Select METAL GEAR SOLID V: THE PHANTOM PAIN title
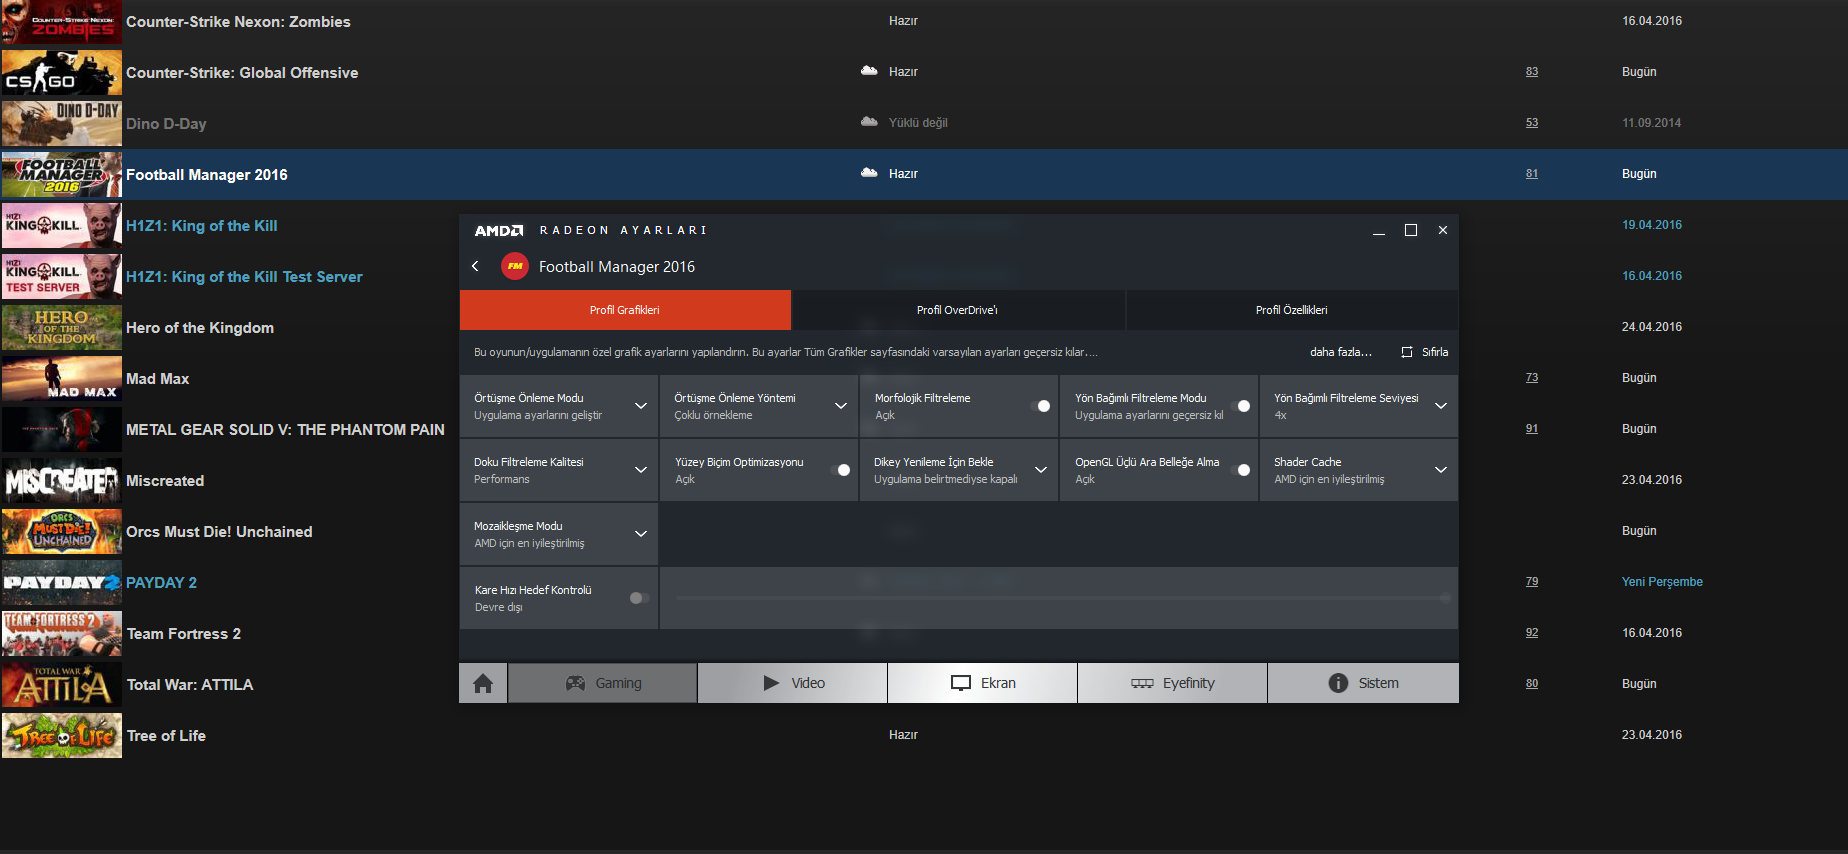 [285, 430]
